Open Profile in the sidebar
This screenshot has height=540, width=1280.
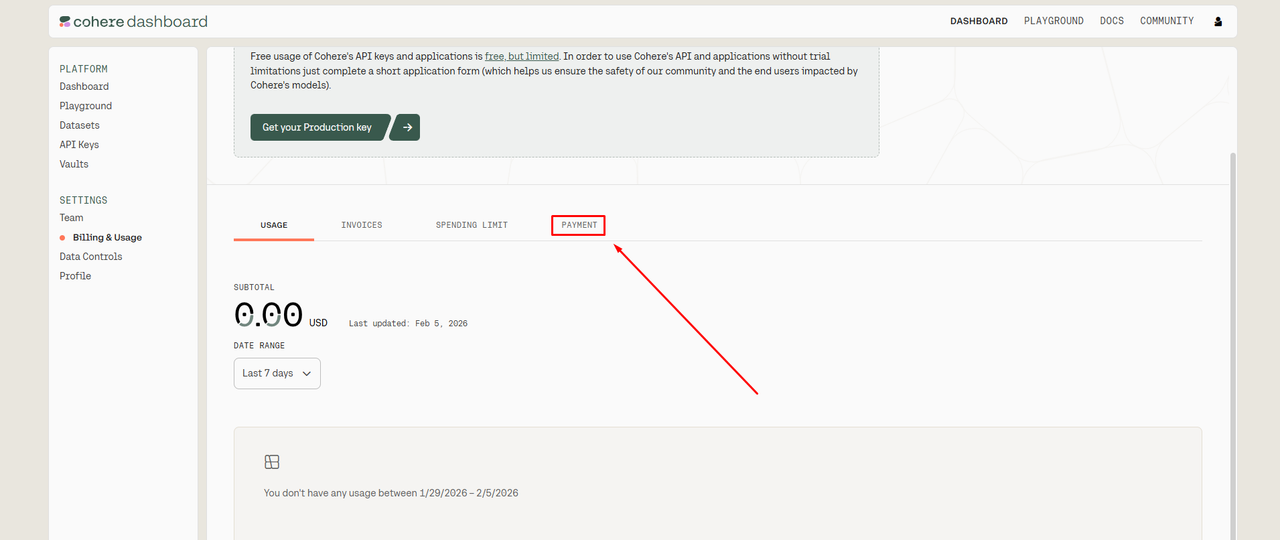point(75,276)
